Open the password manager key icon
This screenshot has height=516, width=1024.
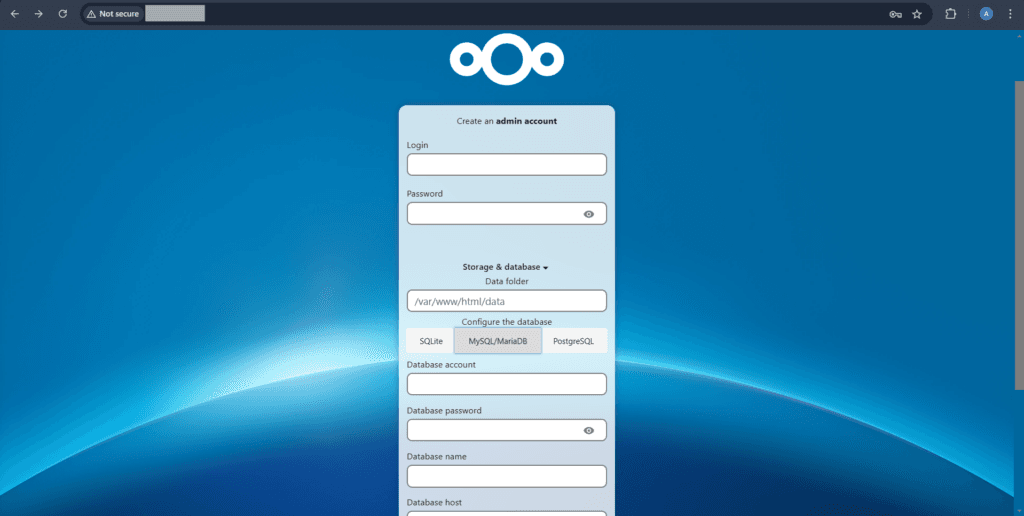pyautogui.click(x=895, y=14)
